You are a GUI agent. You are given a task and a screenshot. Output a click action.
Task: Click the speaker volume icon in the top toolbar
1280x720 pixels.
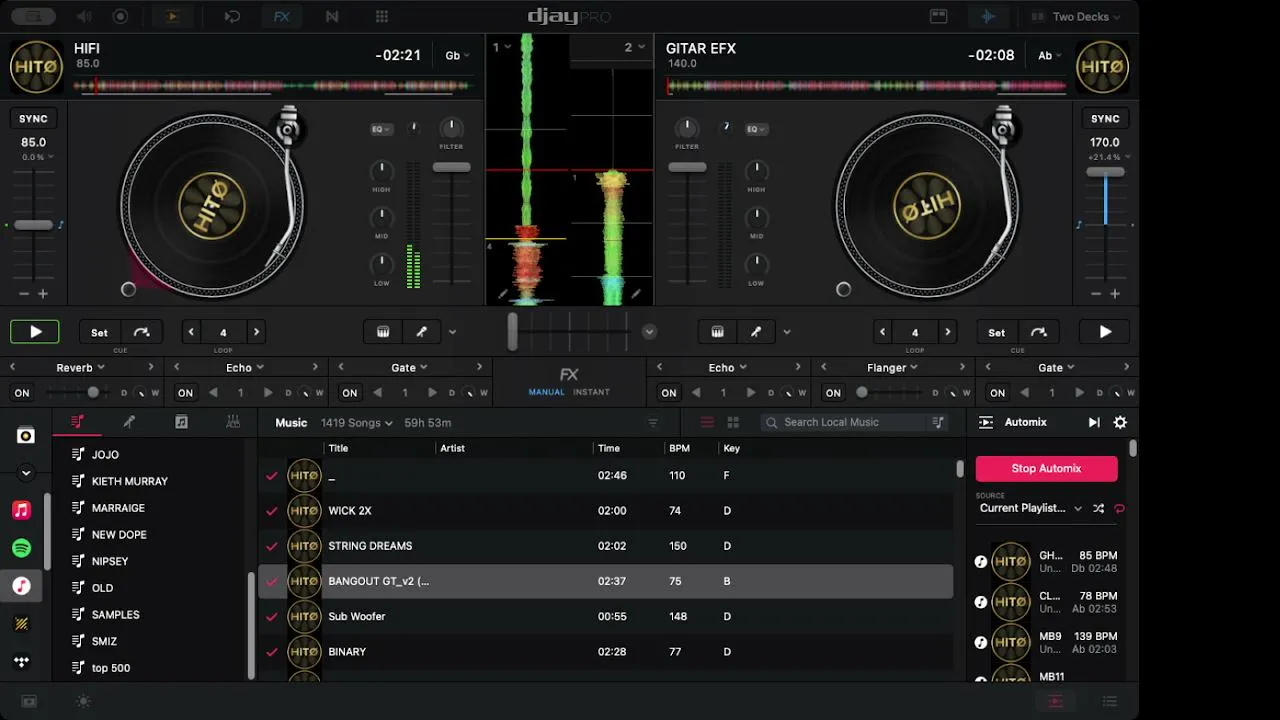[84, 16]
